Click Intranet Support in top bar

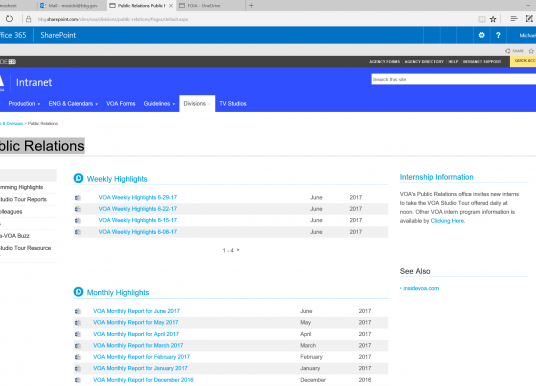pyautogui.click(x=482, y=62)
